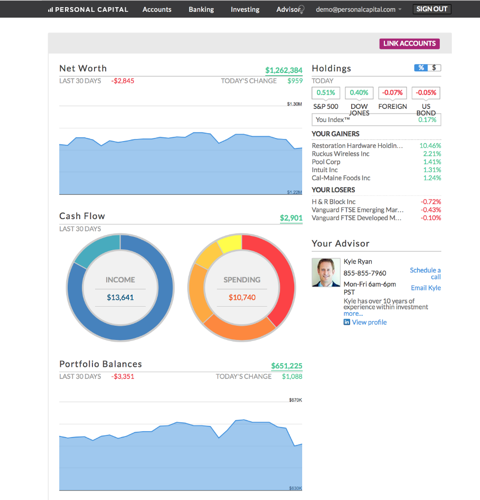Click the Net Worth heading
480x500 pixels.
[83, 68]
